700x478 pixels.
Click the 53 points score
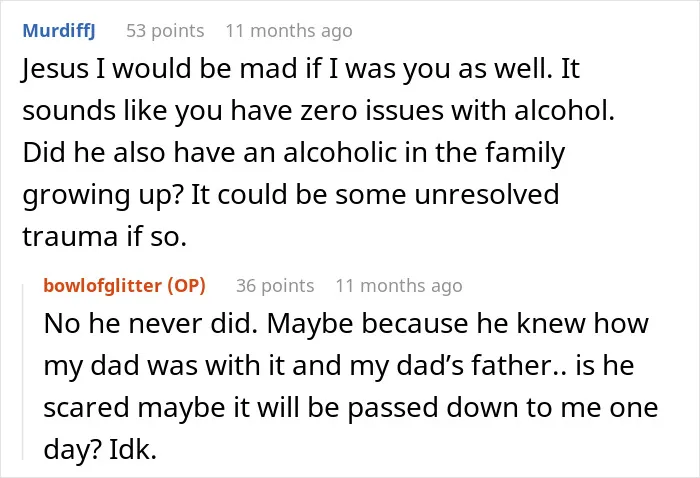(165, 31)
